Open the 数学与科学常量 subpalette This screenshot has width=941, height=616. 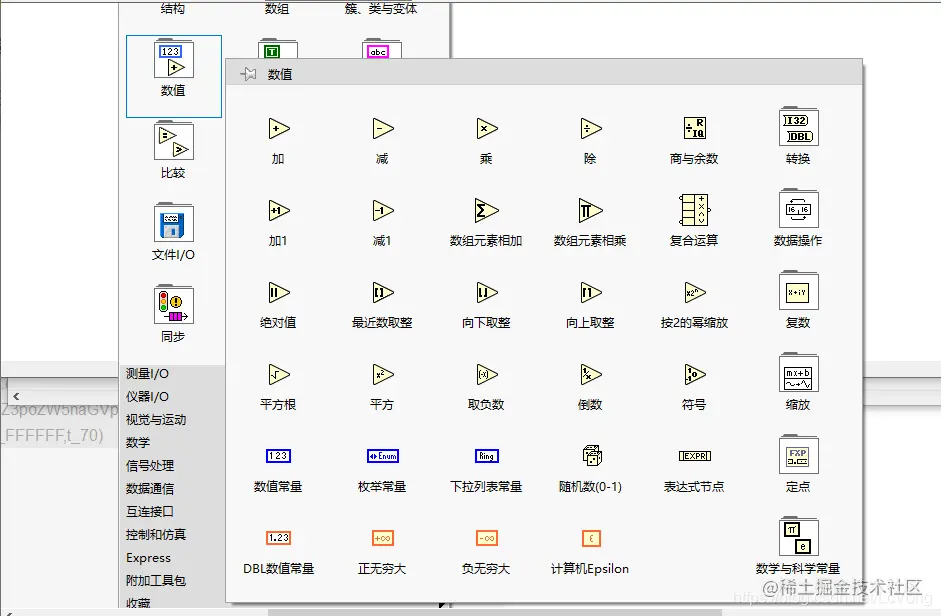(797, 538)
